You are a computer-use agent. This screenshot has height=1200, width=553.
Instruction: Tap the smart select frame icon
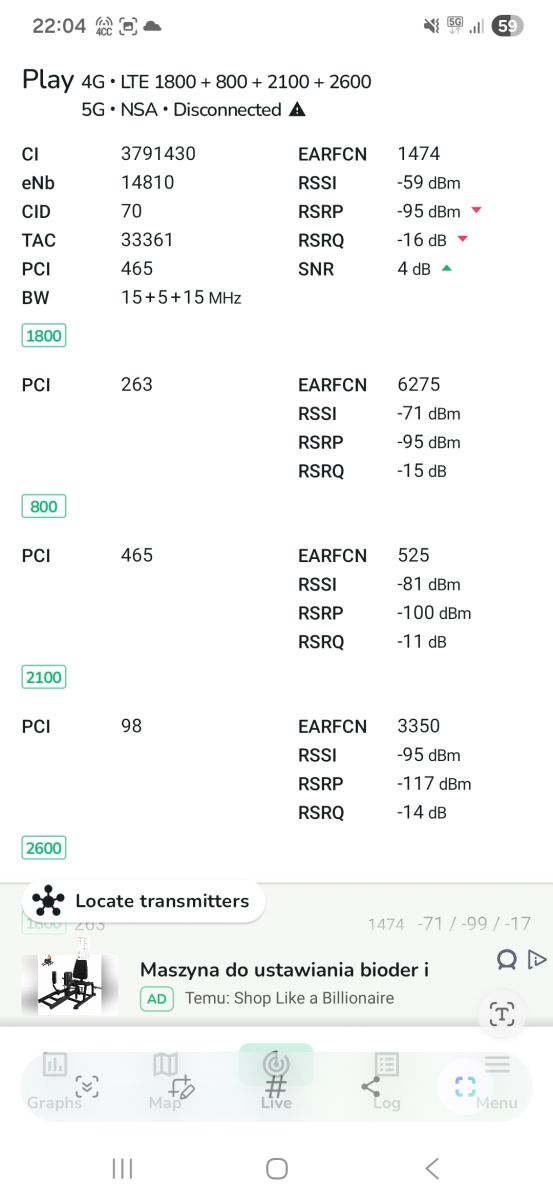point(465,1087)
